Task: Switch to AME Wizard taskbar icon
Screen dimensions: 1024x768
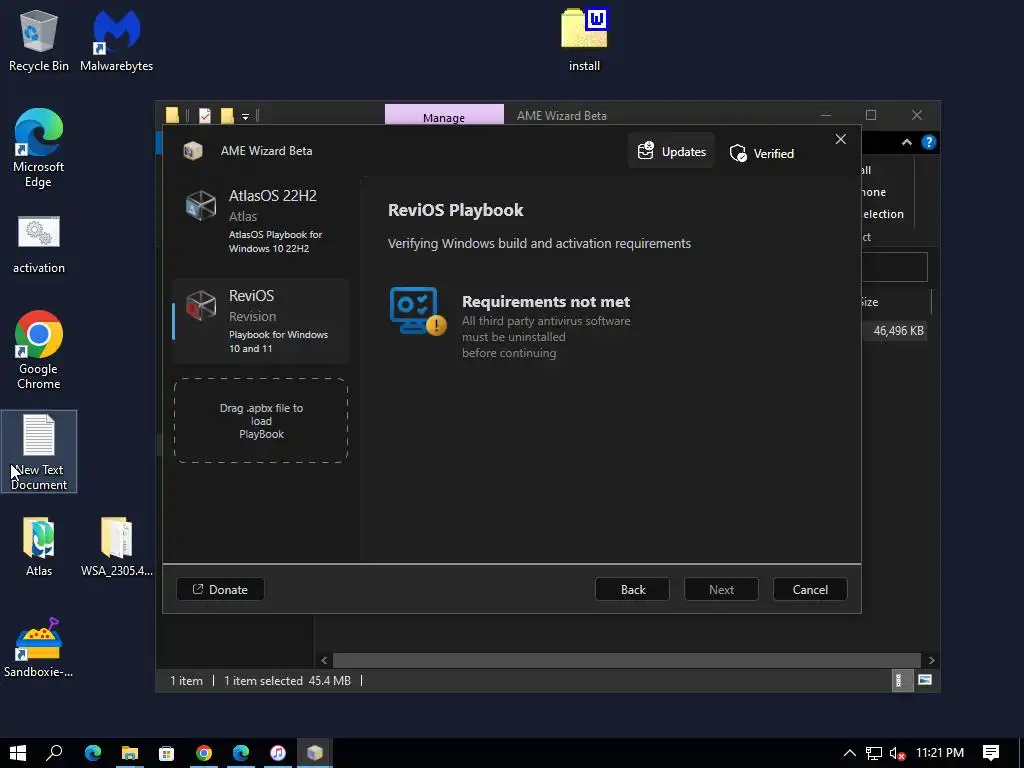Action: (315, 753)
